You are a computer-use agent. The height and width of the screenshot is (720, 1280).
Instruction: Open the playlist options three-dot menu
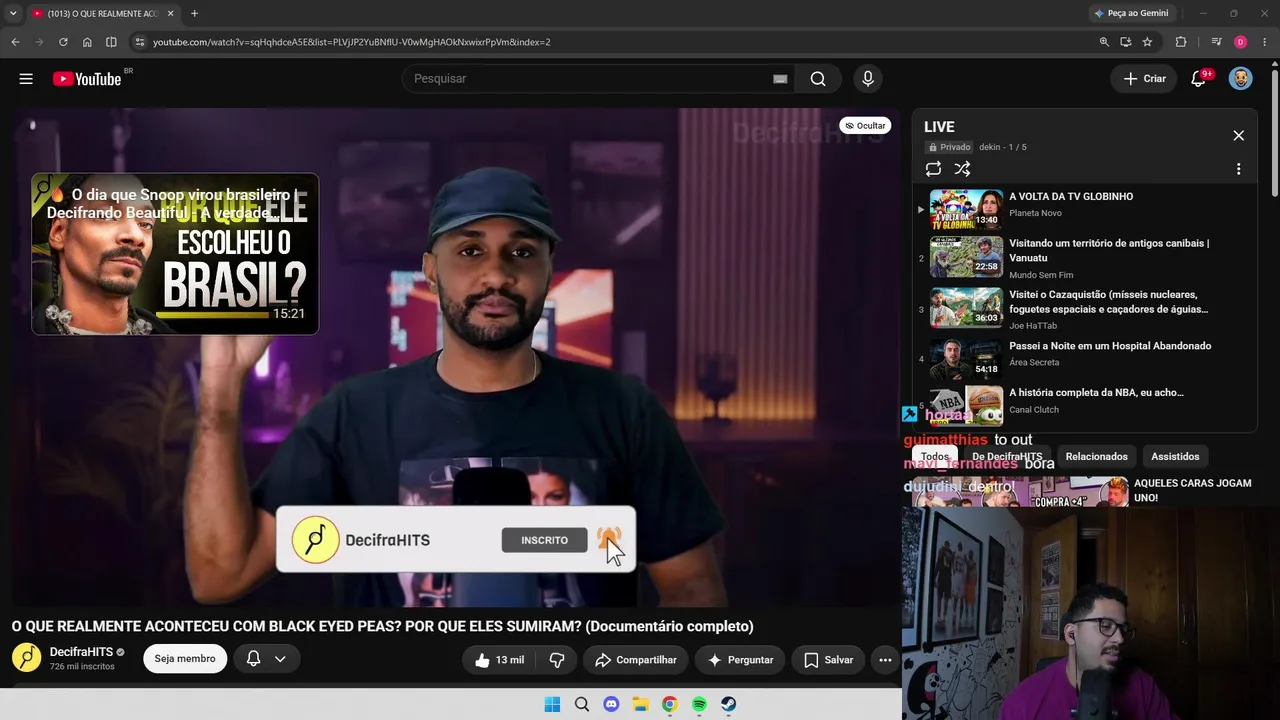click(1238, 169)
